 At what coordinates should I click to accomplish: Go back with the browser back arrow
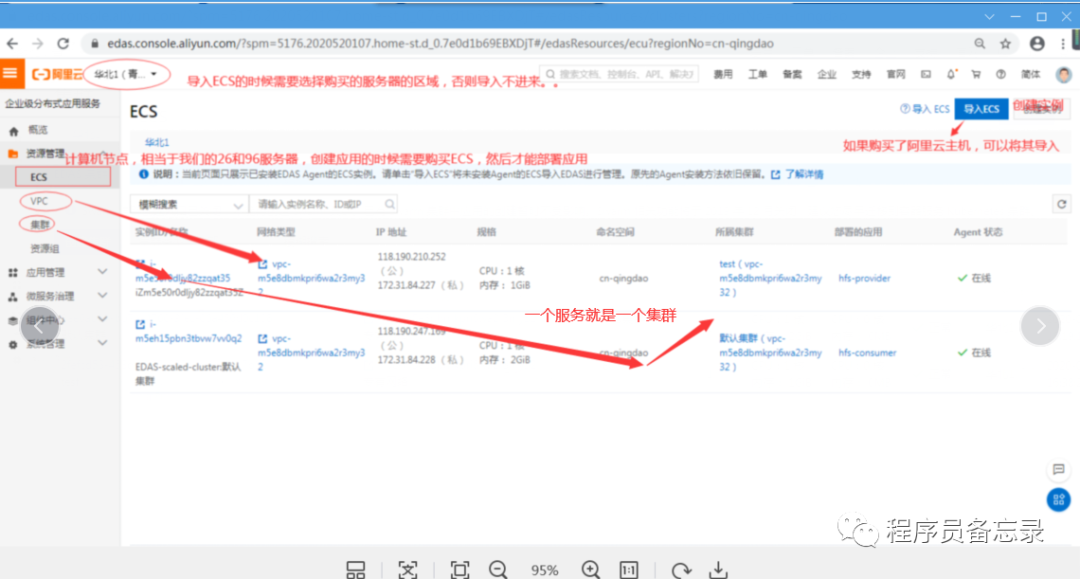tap(12, 43)
